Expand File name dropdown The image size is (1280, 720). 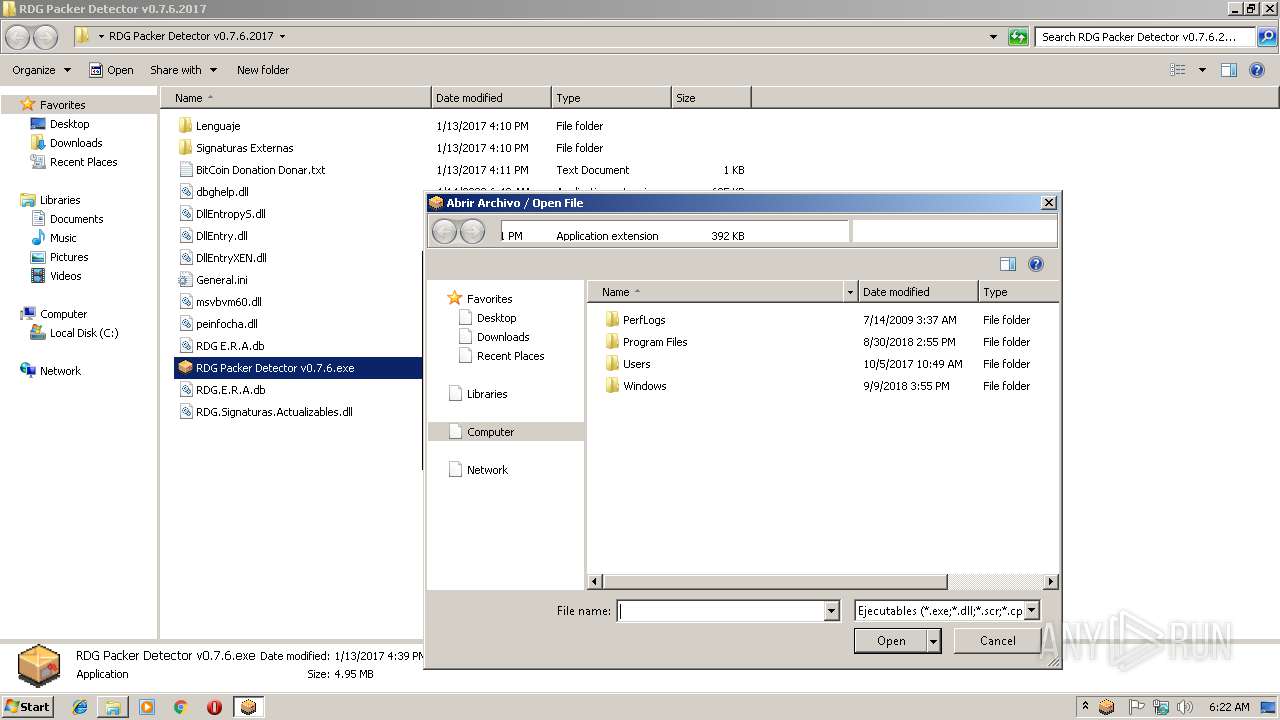click(831, 611)
